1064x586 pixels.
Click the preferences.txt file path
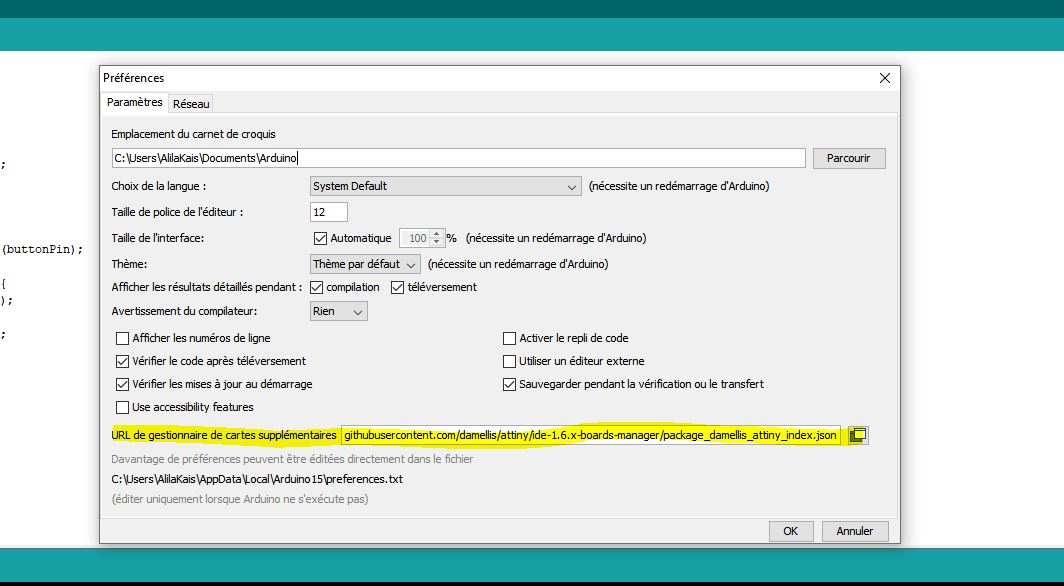click(x=257, y=479)
